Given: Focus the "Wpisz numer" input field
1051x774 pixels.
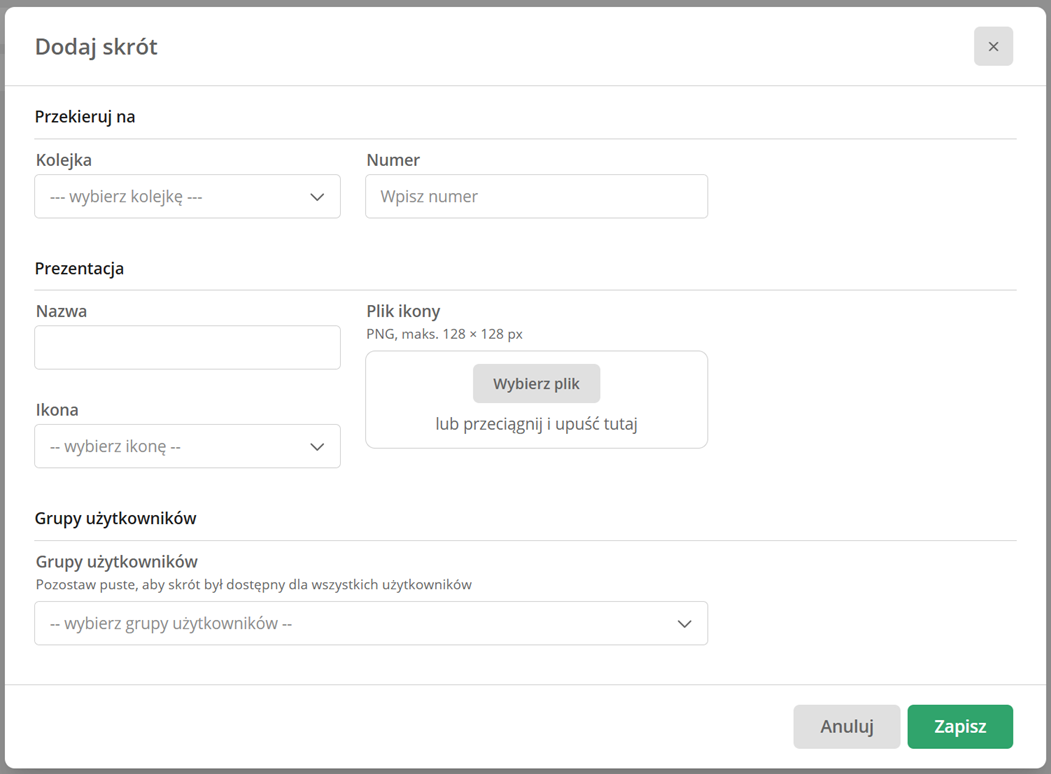Looking at the screenshot, I should pyautogui.click(x=536, y=196).
